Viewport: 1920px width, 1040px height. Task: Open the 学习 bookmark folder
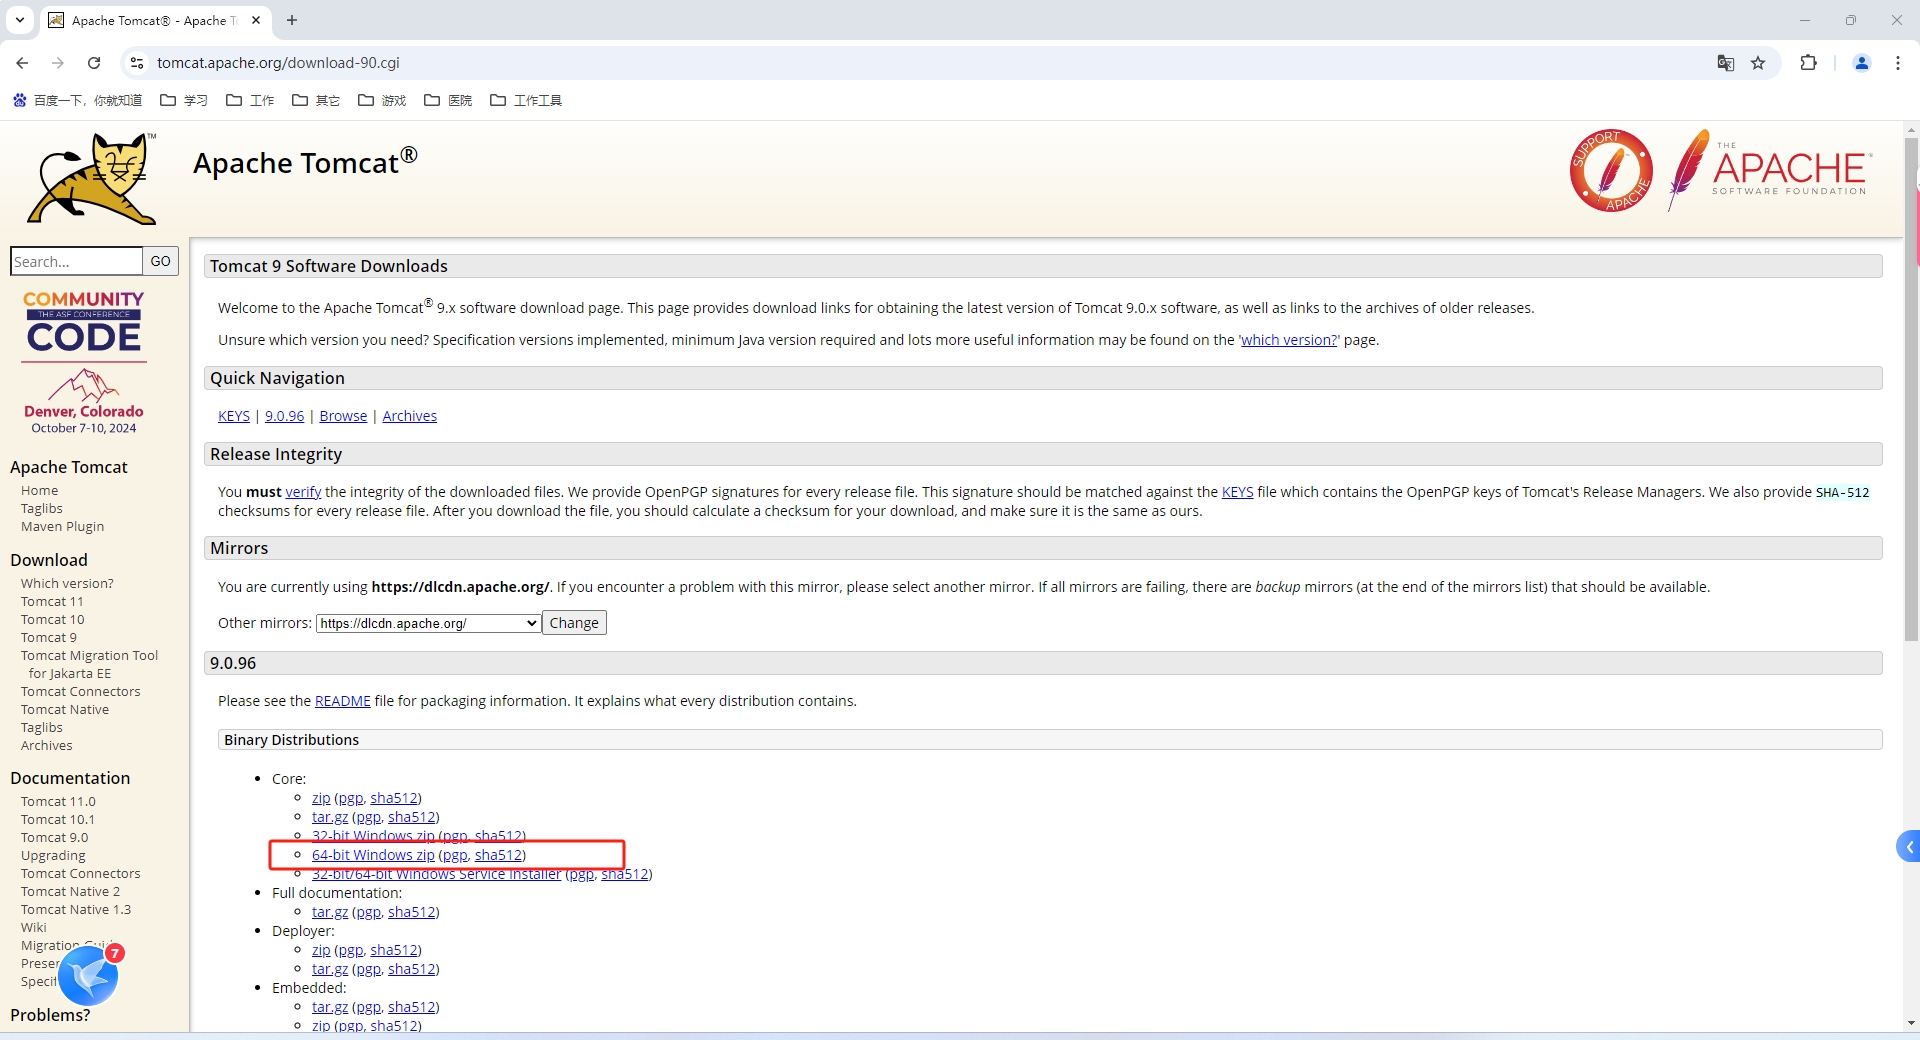[184, 100]
